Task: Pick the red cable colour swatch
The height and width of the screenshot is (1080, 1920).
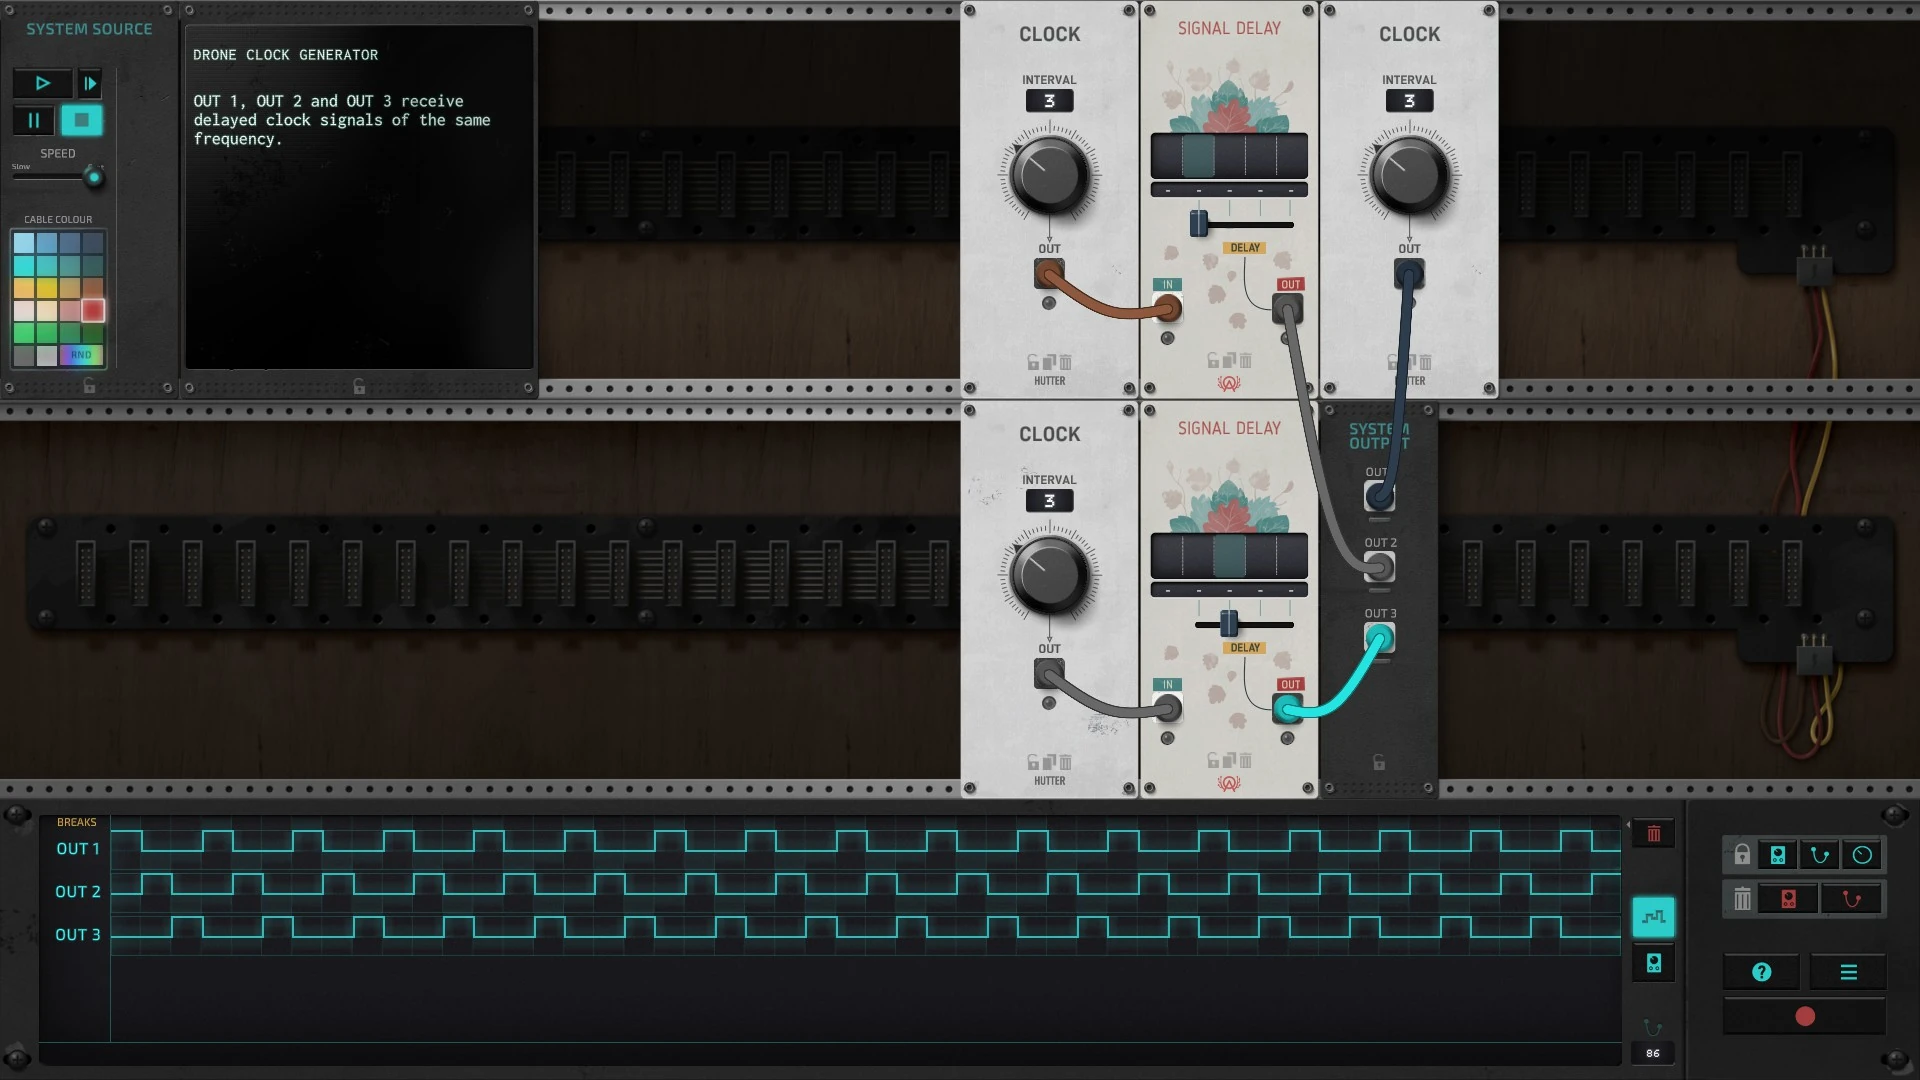Action: 93,311
